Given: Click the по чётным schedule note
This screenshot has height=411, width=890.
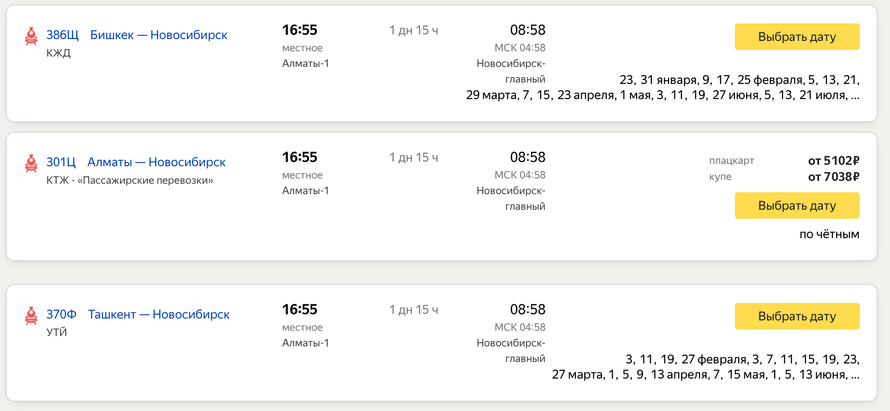Looking at the screenshot, I should pos(829,234).
